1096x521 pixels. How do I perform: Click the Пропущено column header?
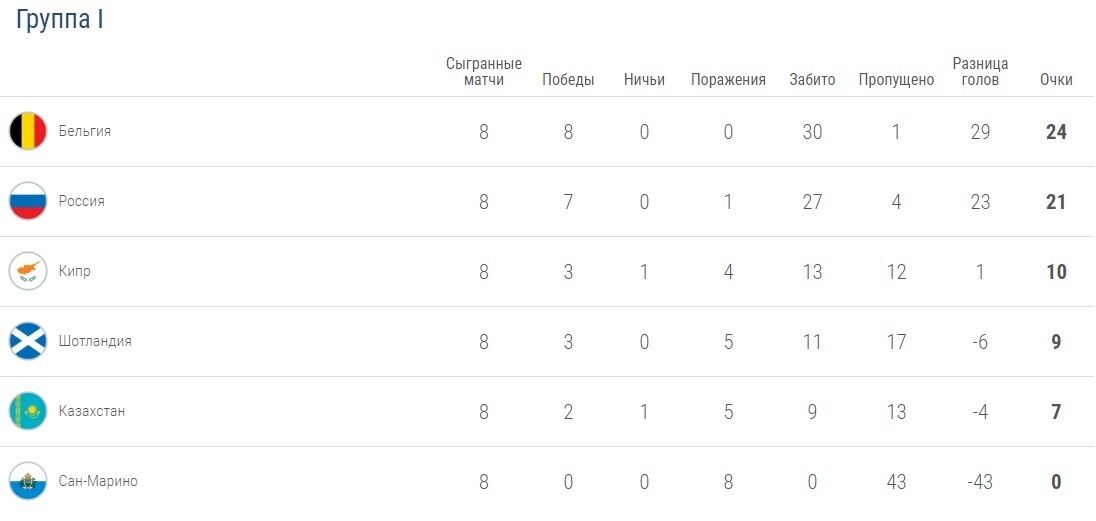click(896, 80)
